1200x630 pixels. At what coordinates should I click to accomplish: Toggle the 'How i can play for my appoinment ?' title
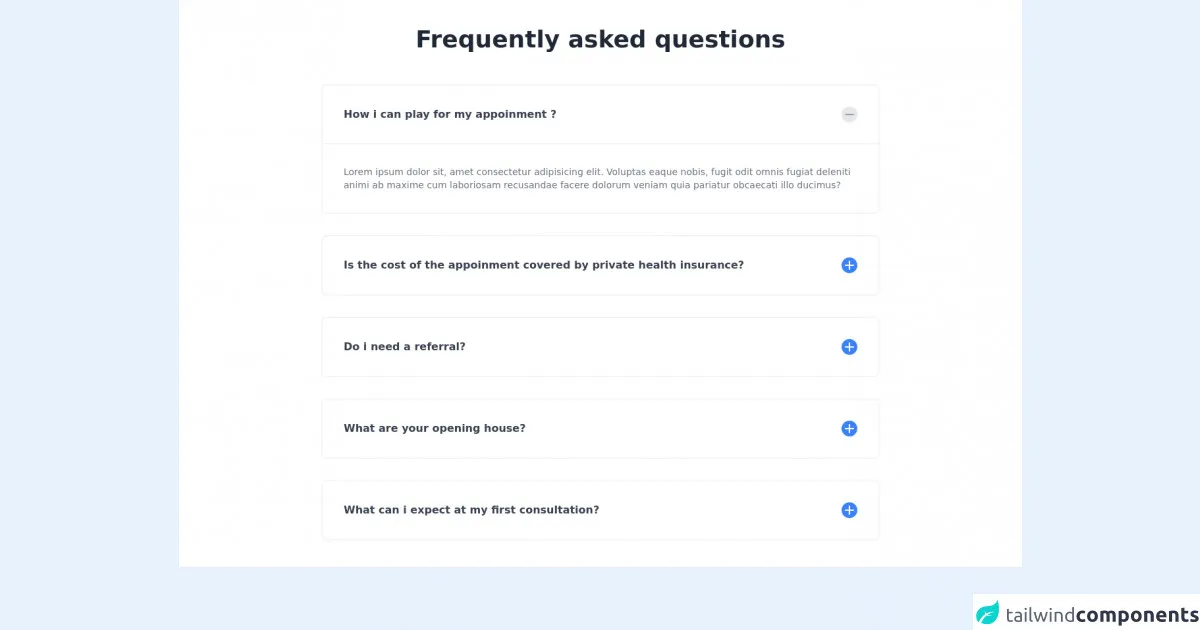[449, 114]
